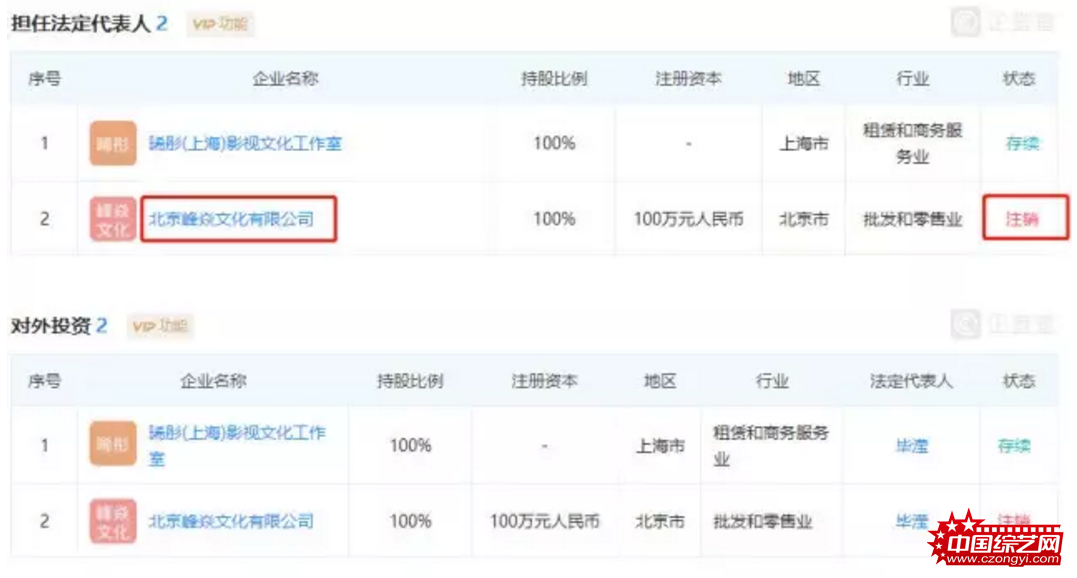Click the pink 峰焱文化 logo in 担任法定代表人 table
The image size is (1077, 578).
click(x=113, y=219)
